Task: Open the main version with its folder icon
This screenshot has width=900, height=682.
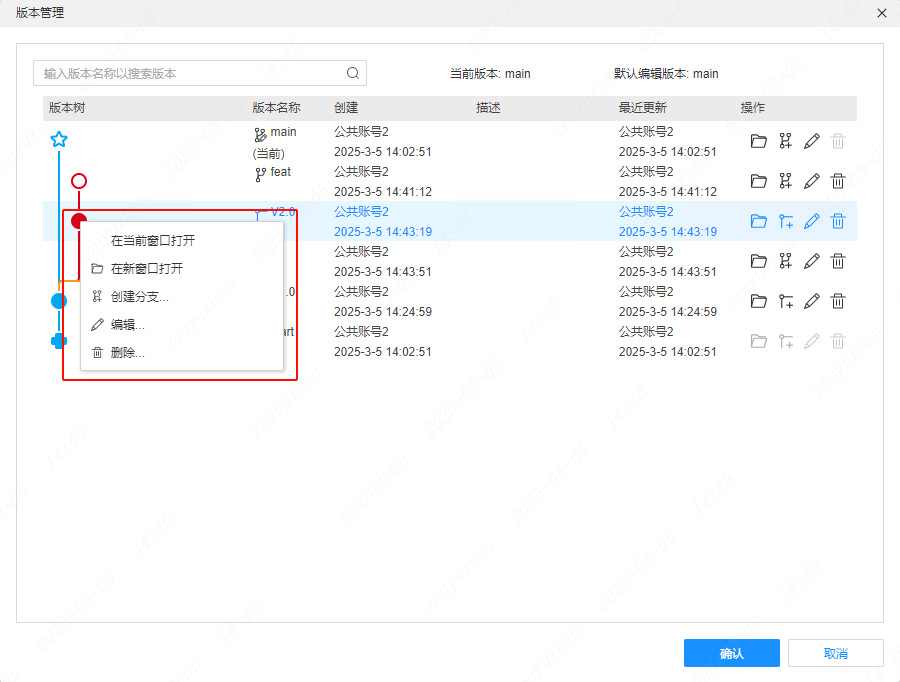Action: tap(759, 140)
